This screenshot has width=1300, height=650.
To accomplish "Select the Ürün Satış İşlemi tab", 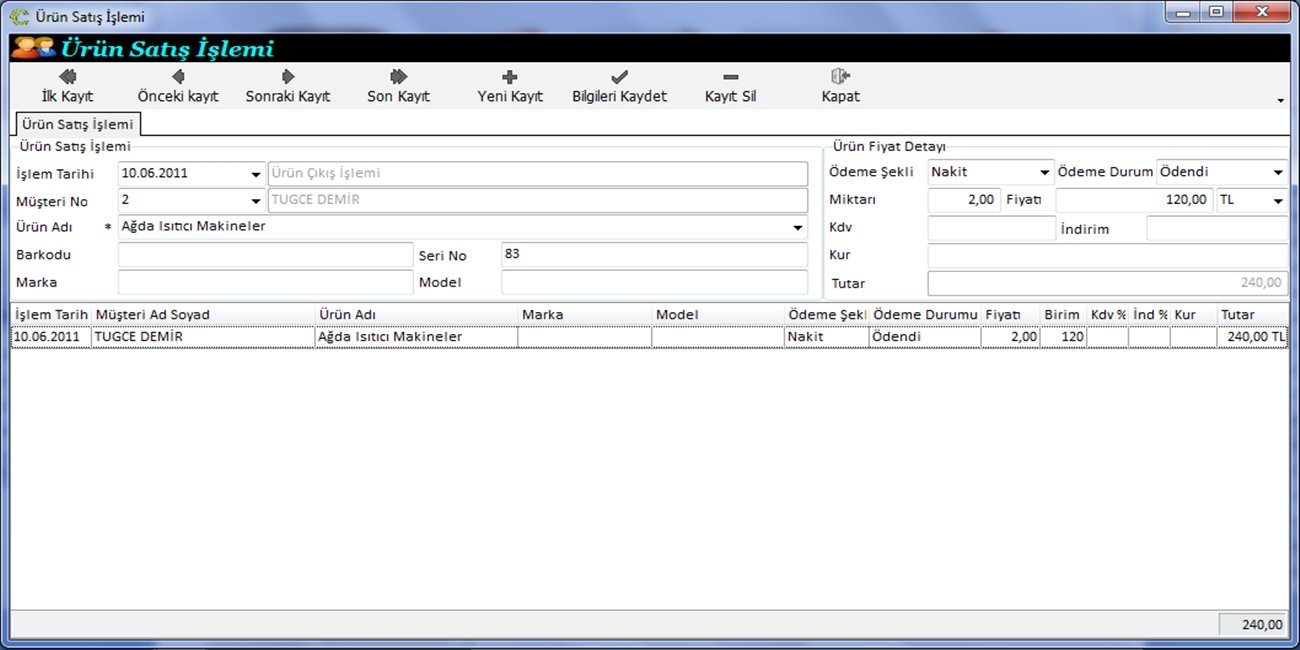I will click(x=77, y=124).
